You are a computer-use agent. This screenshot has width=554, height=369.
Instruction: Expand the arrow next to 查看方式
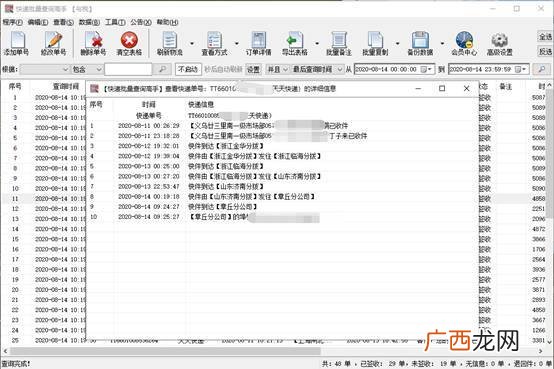pos(237,43)
